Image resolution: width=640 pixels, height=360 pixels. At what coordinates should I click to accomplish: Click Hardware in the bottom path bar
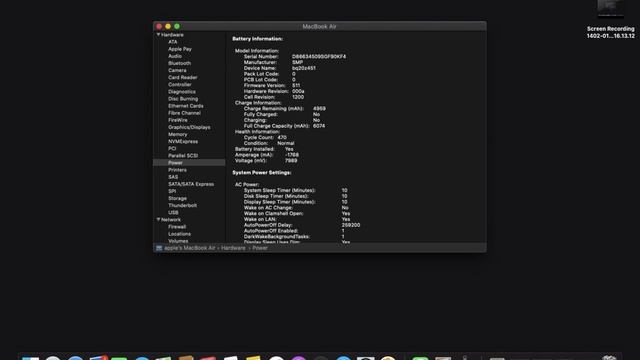233,248
